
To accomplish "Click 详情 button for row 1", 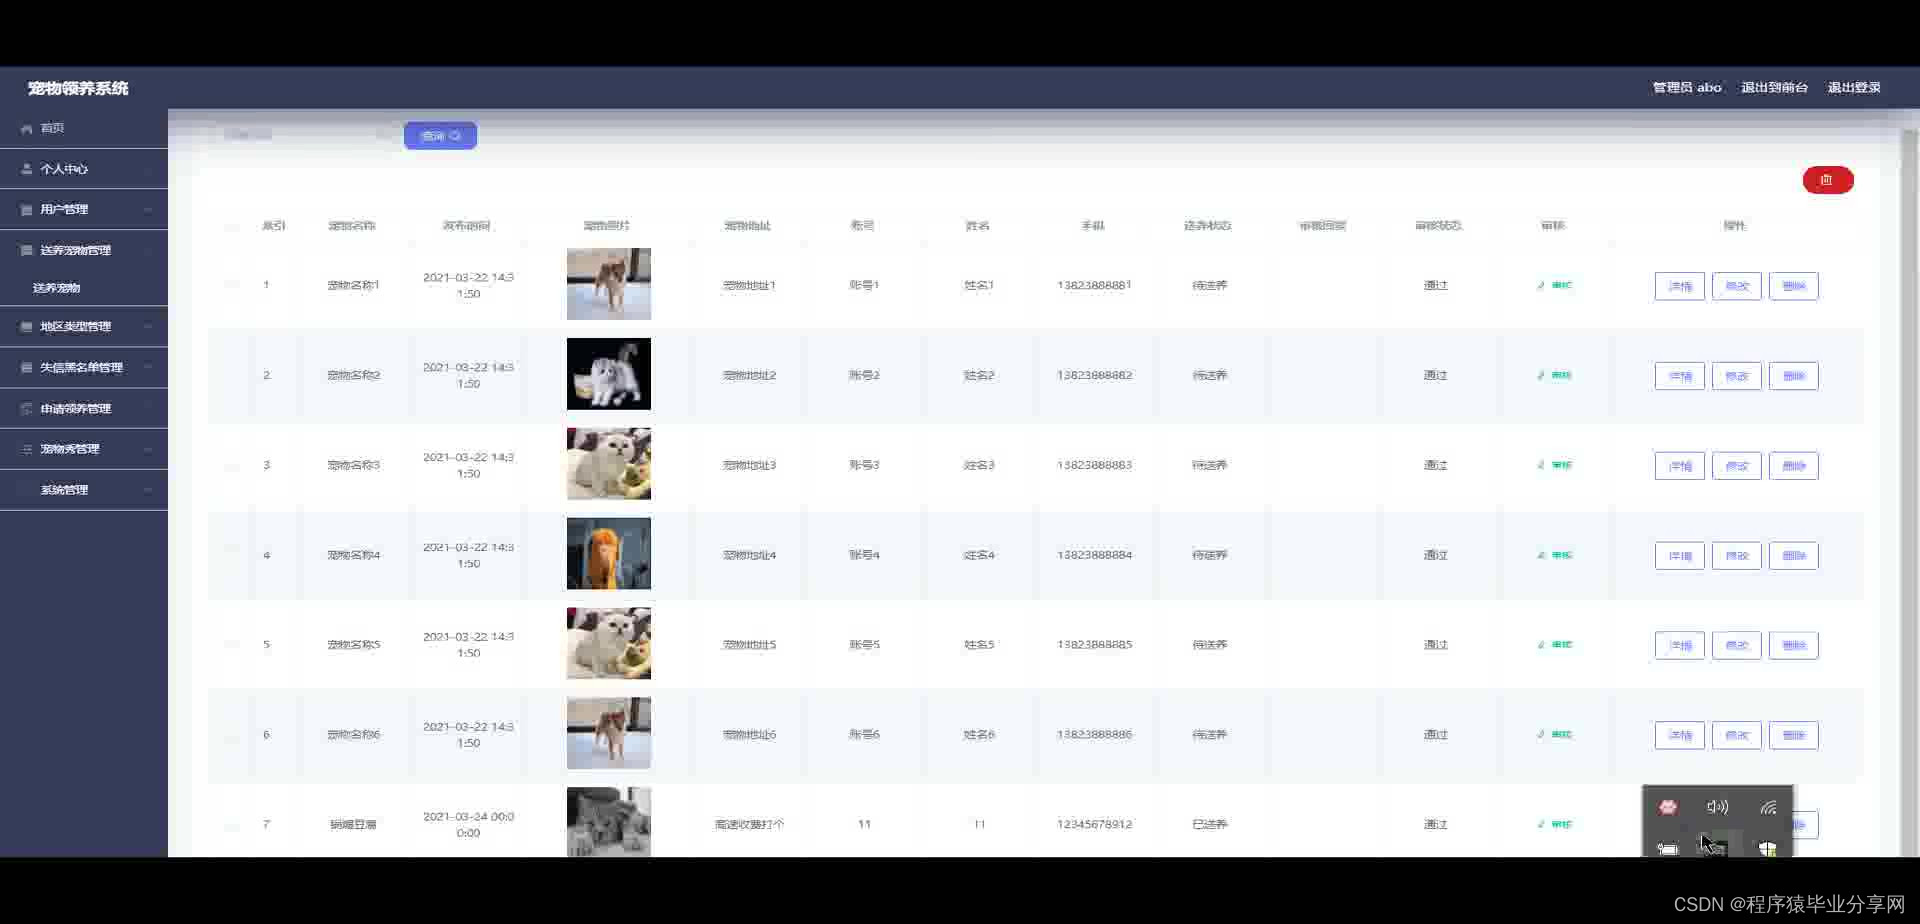I will [x=1680, y=286].
